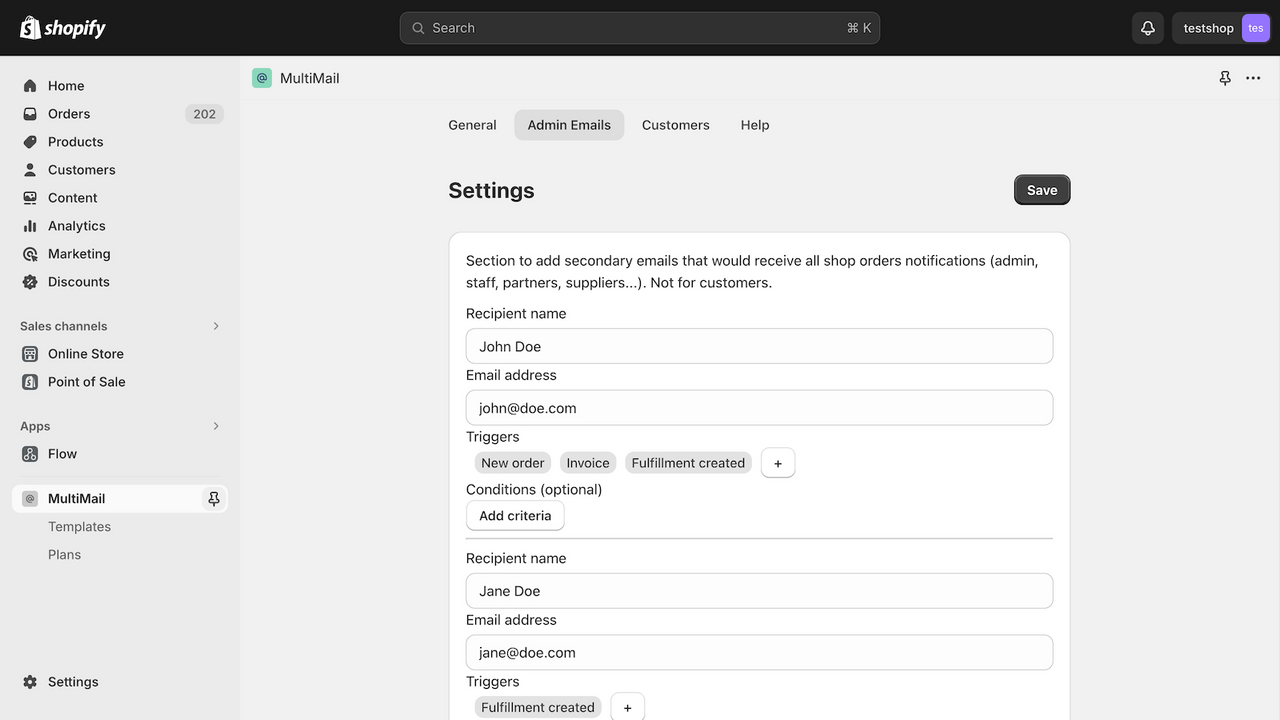1280x720 pixels.
Task: Click the New order trigger tag
Action: (x=513, y=463)
